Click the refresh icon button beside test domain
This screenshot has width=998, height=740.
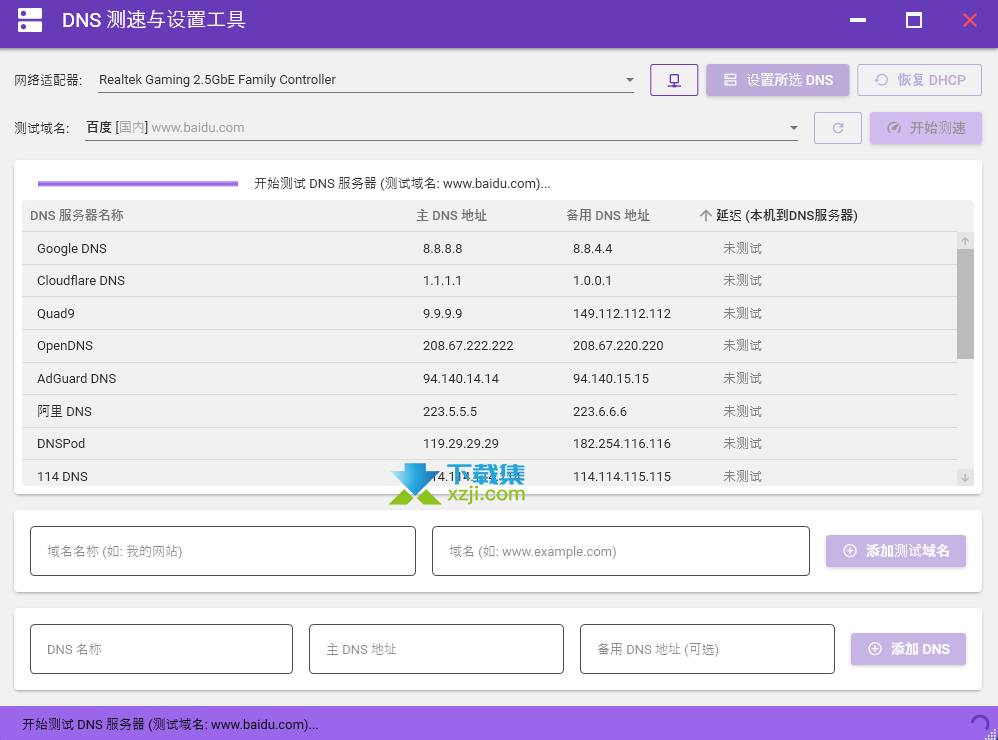[837, 128]
